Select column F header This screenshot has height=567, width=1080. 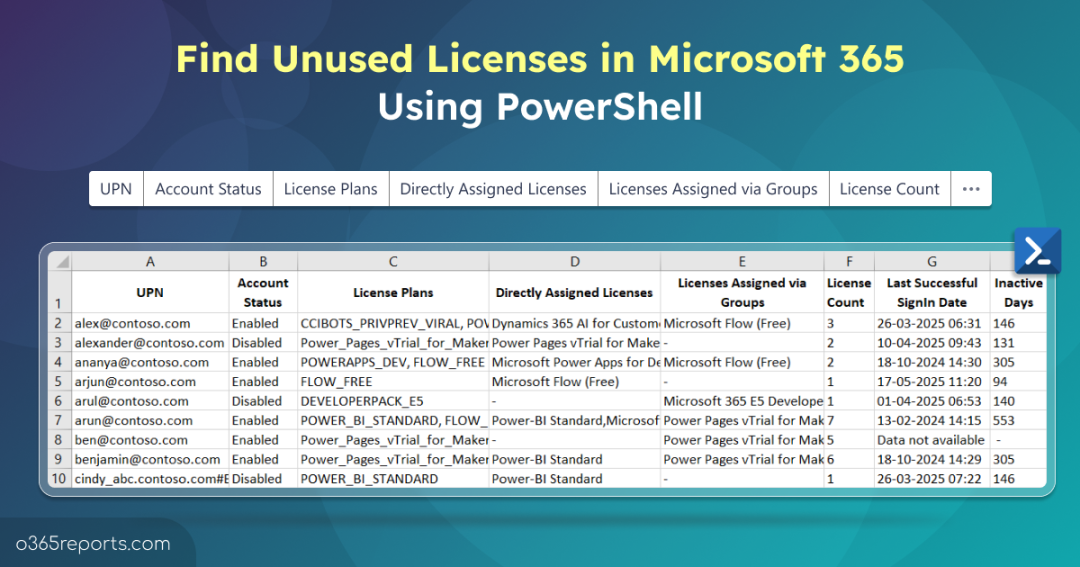tap(849, 261)
